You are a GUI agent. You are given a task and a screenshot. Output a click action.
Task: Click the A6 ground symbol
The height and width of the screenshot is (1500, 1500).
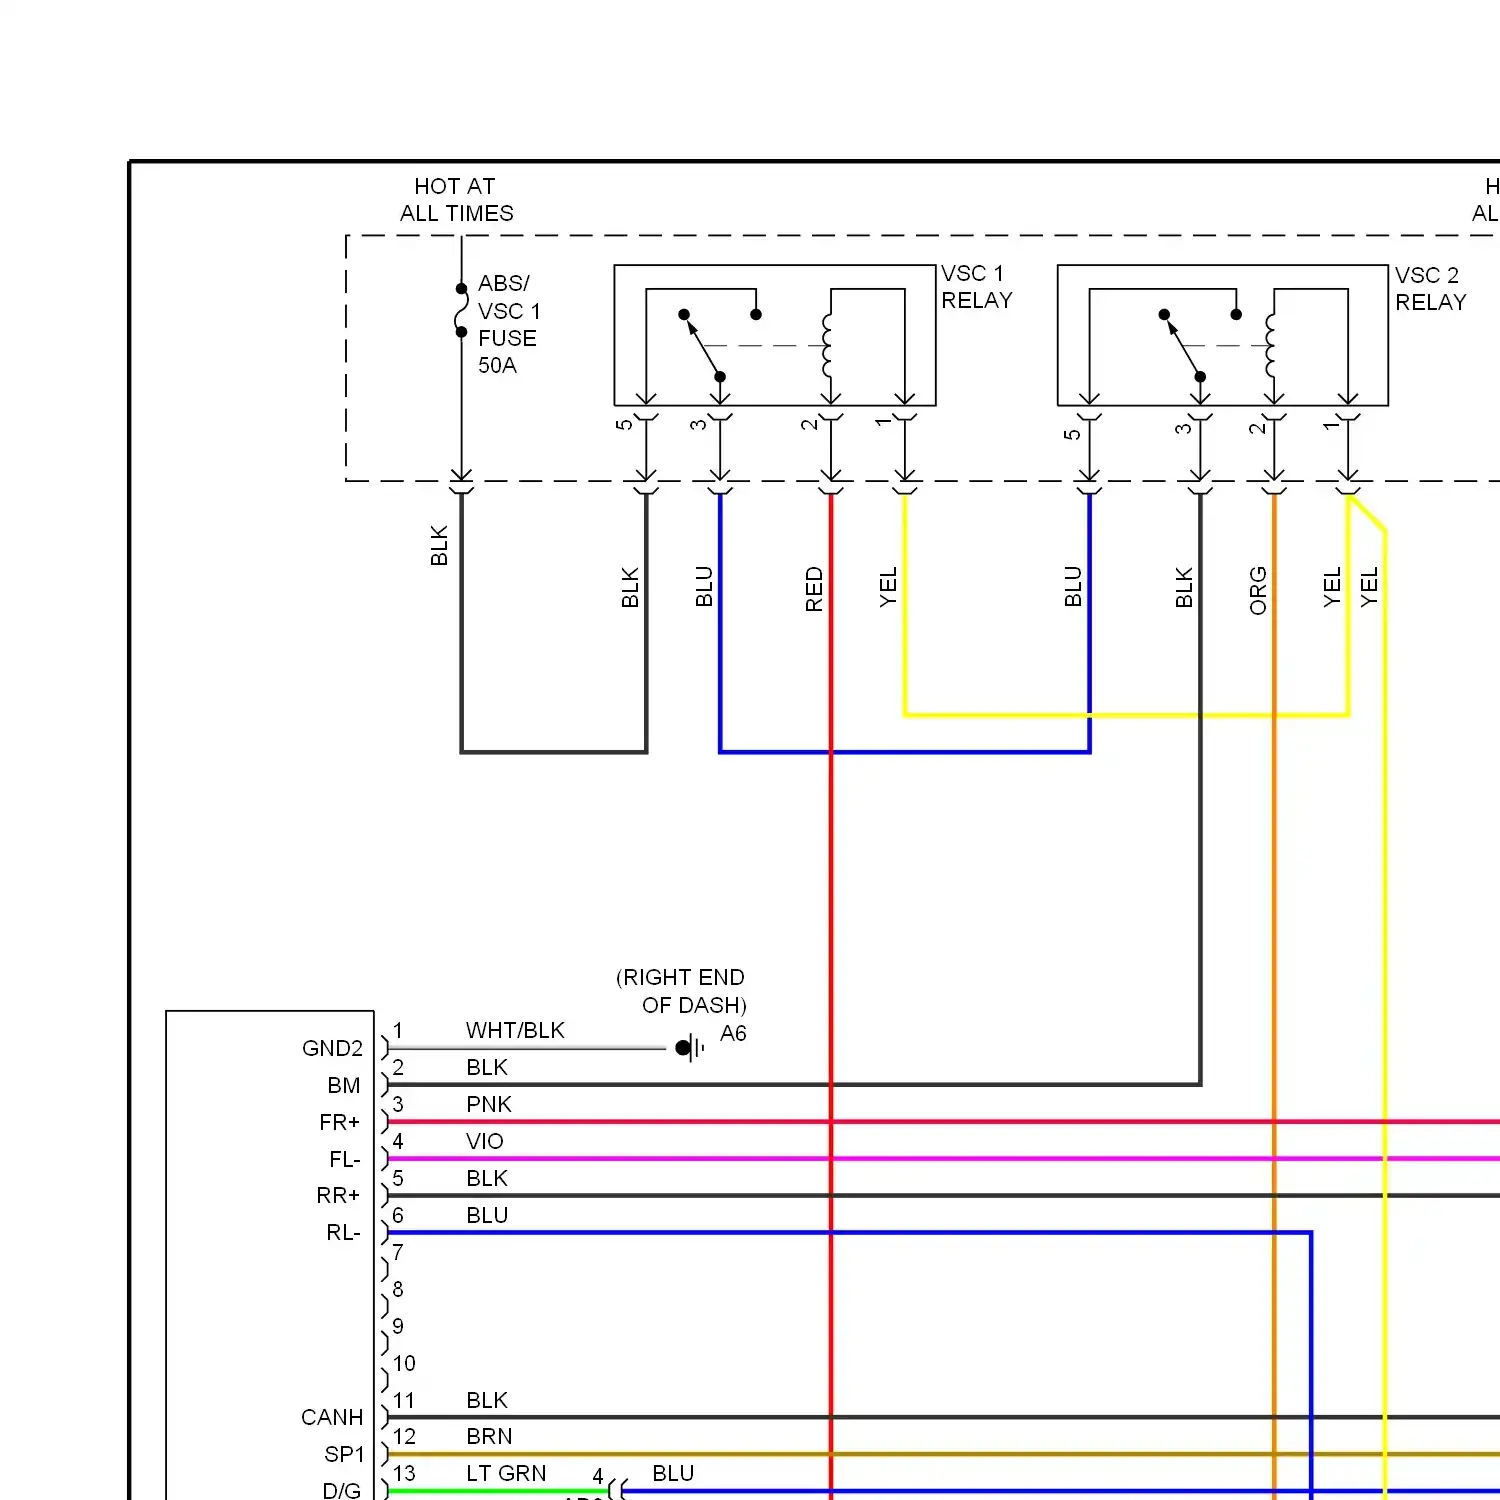point(690,1048)
